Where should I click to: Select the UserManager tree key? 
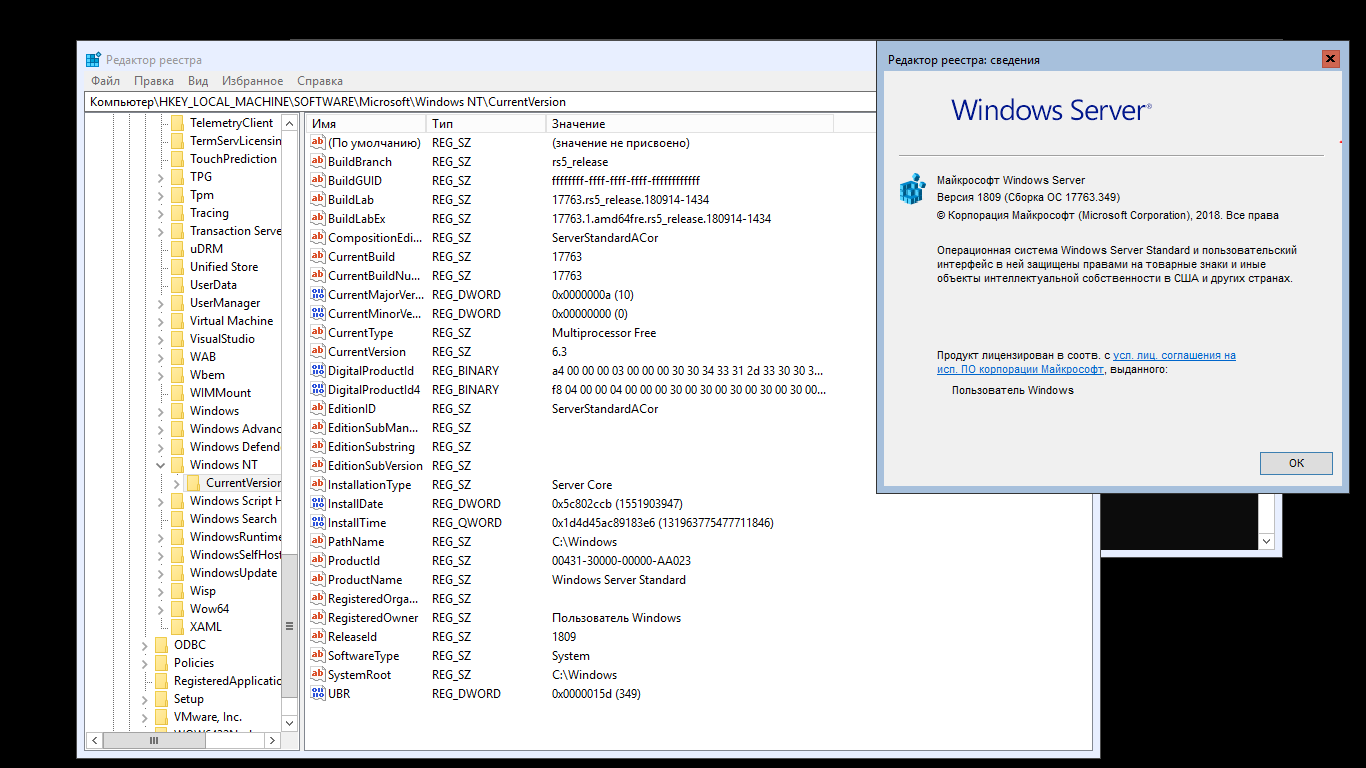pyautogui.click(x=225, y=303)
